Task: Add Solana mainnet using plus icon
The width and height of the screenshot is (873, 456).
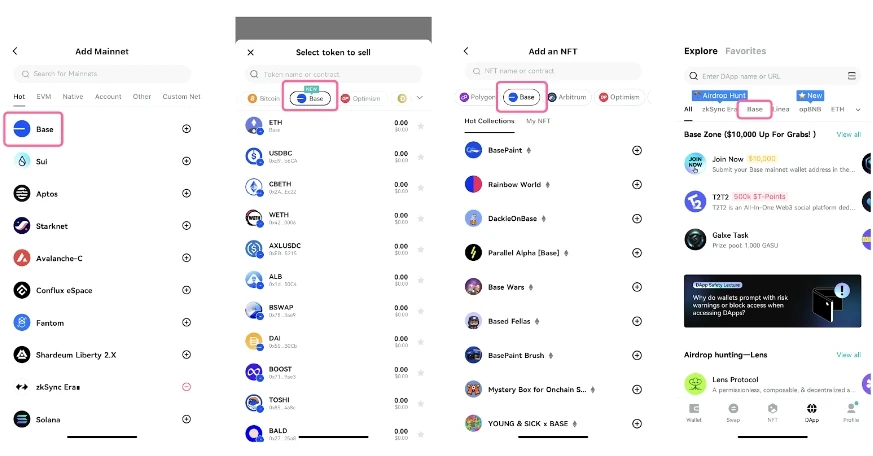Action: coord(186,419)
